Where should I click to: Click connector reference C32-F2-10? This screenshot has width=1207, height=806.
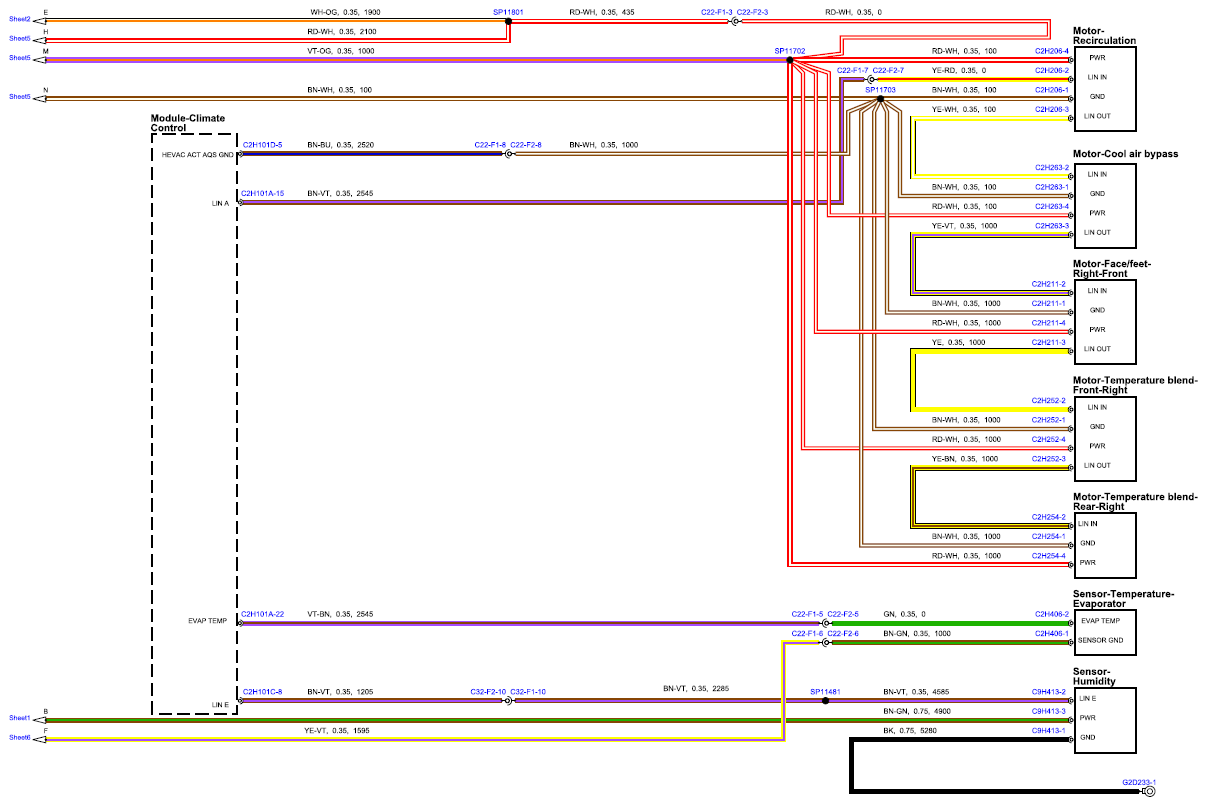coord(488,691)
